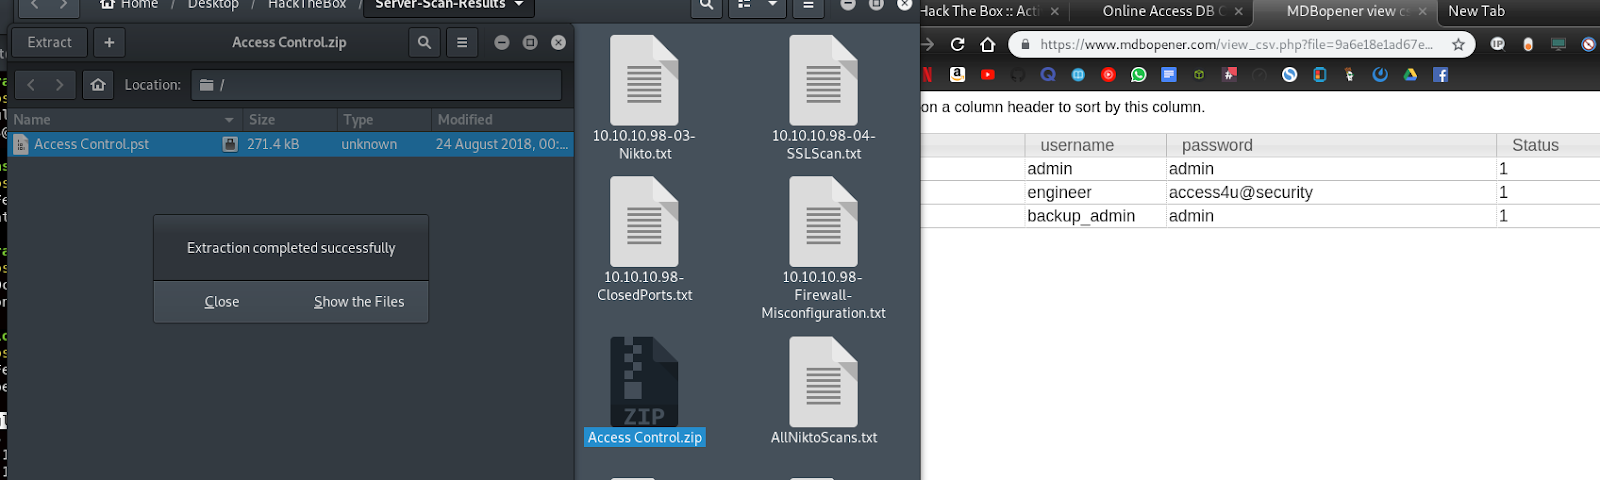Navigate to Desktop folder in path bar
The height and width of the screenshot is (480, 1600).
[x=213, y=5]
